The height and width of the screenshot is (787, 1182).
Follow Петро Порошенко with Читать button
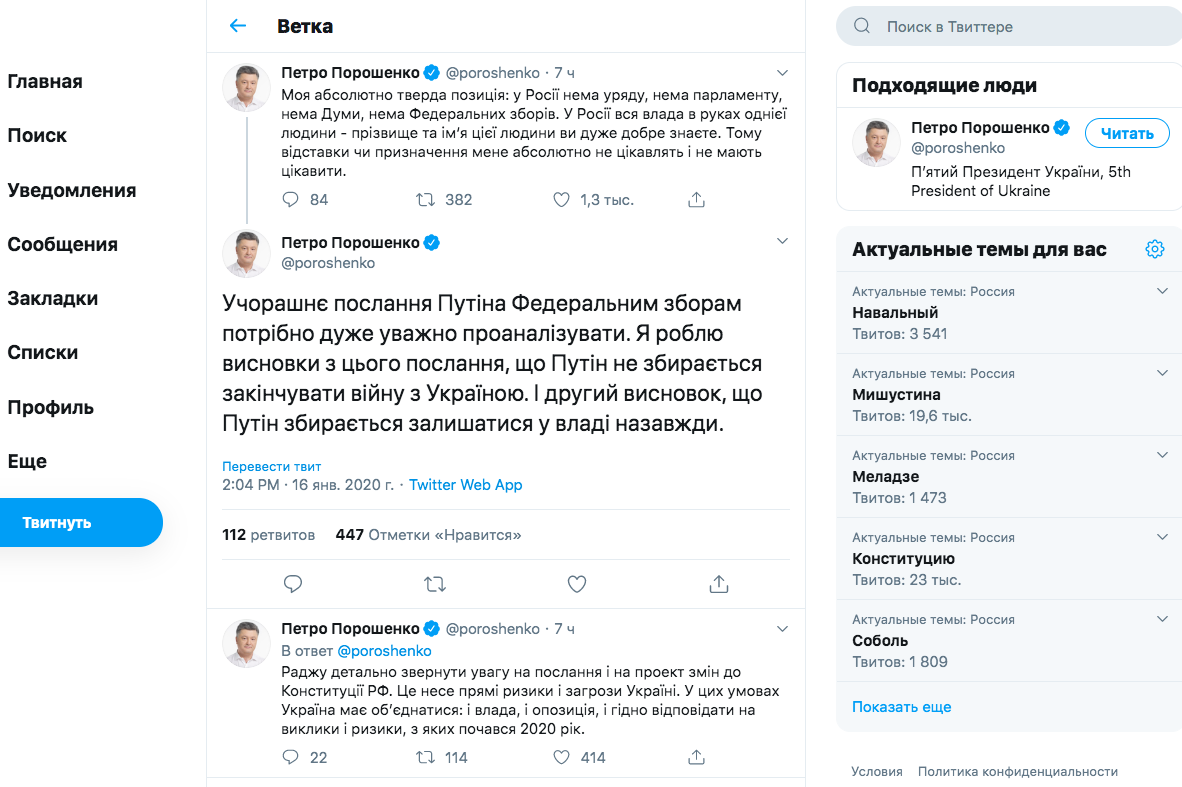point(1127,133)
